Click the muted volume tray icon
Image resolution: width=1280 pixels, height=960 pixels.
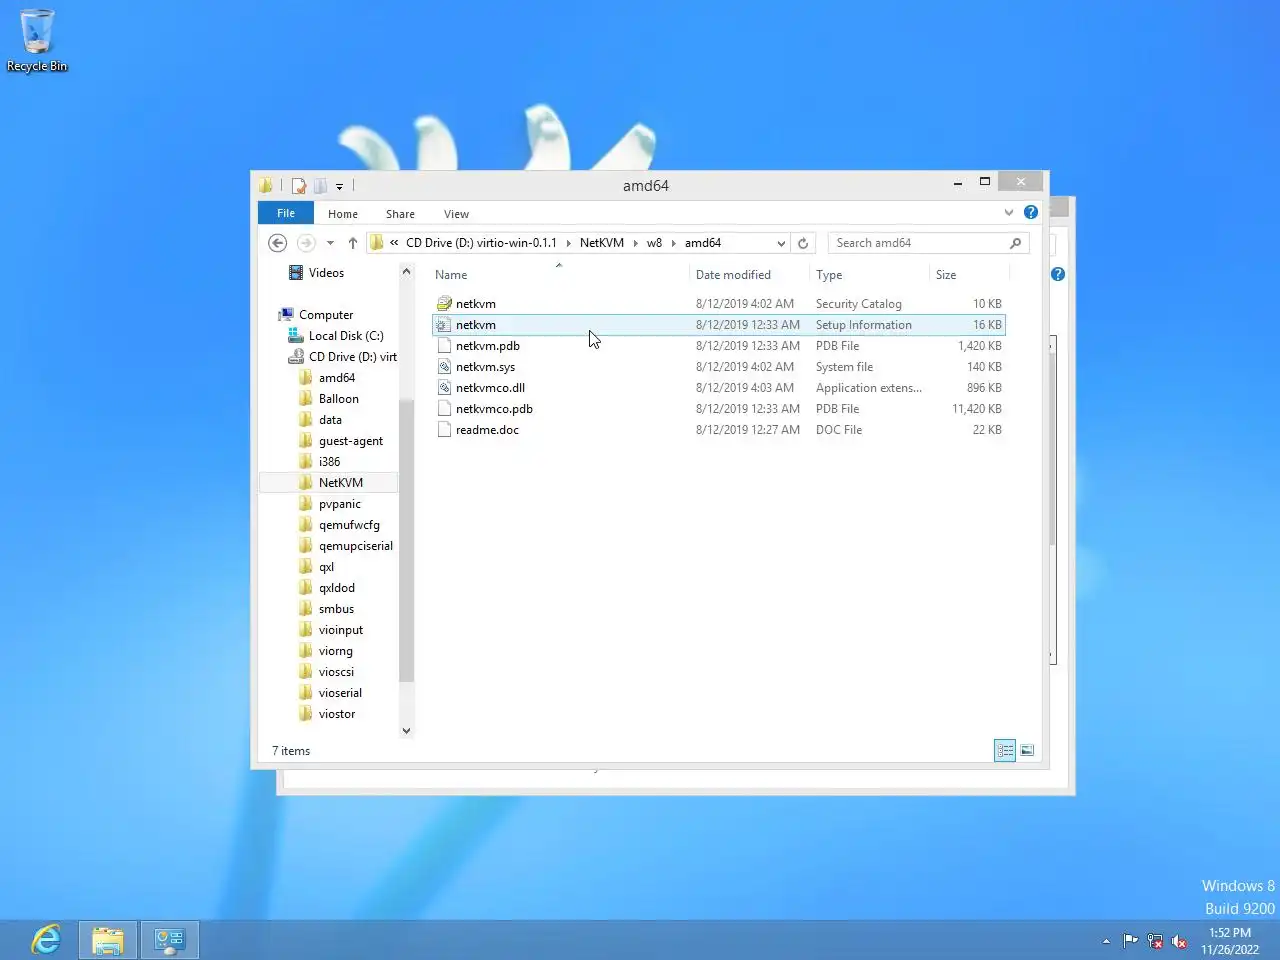1179,941
